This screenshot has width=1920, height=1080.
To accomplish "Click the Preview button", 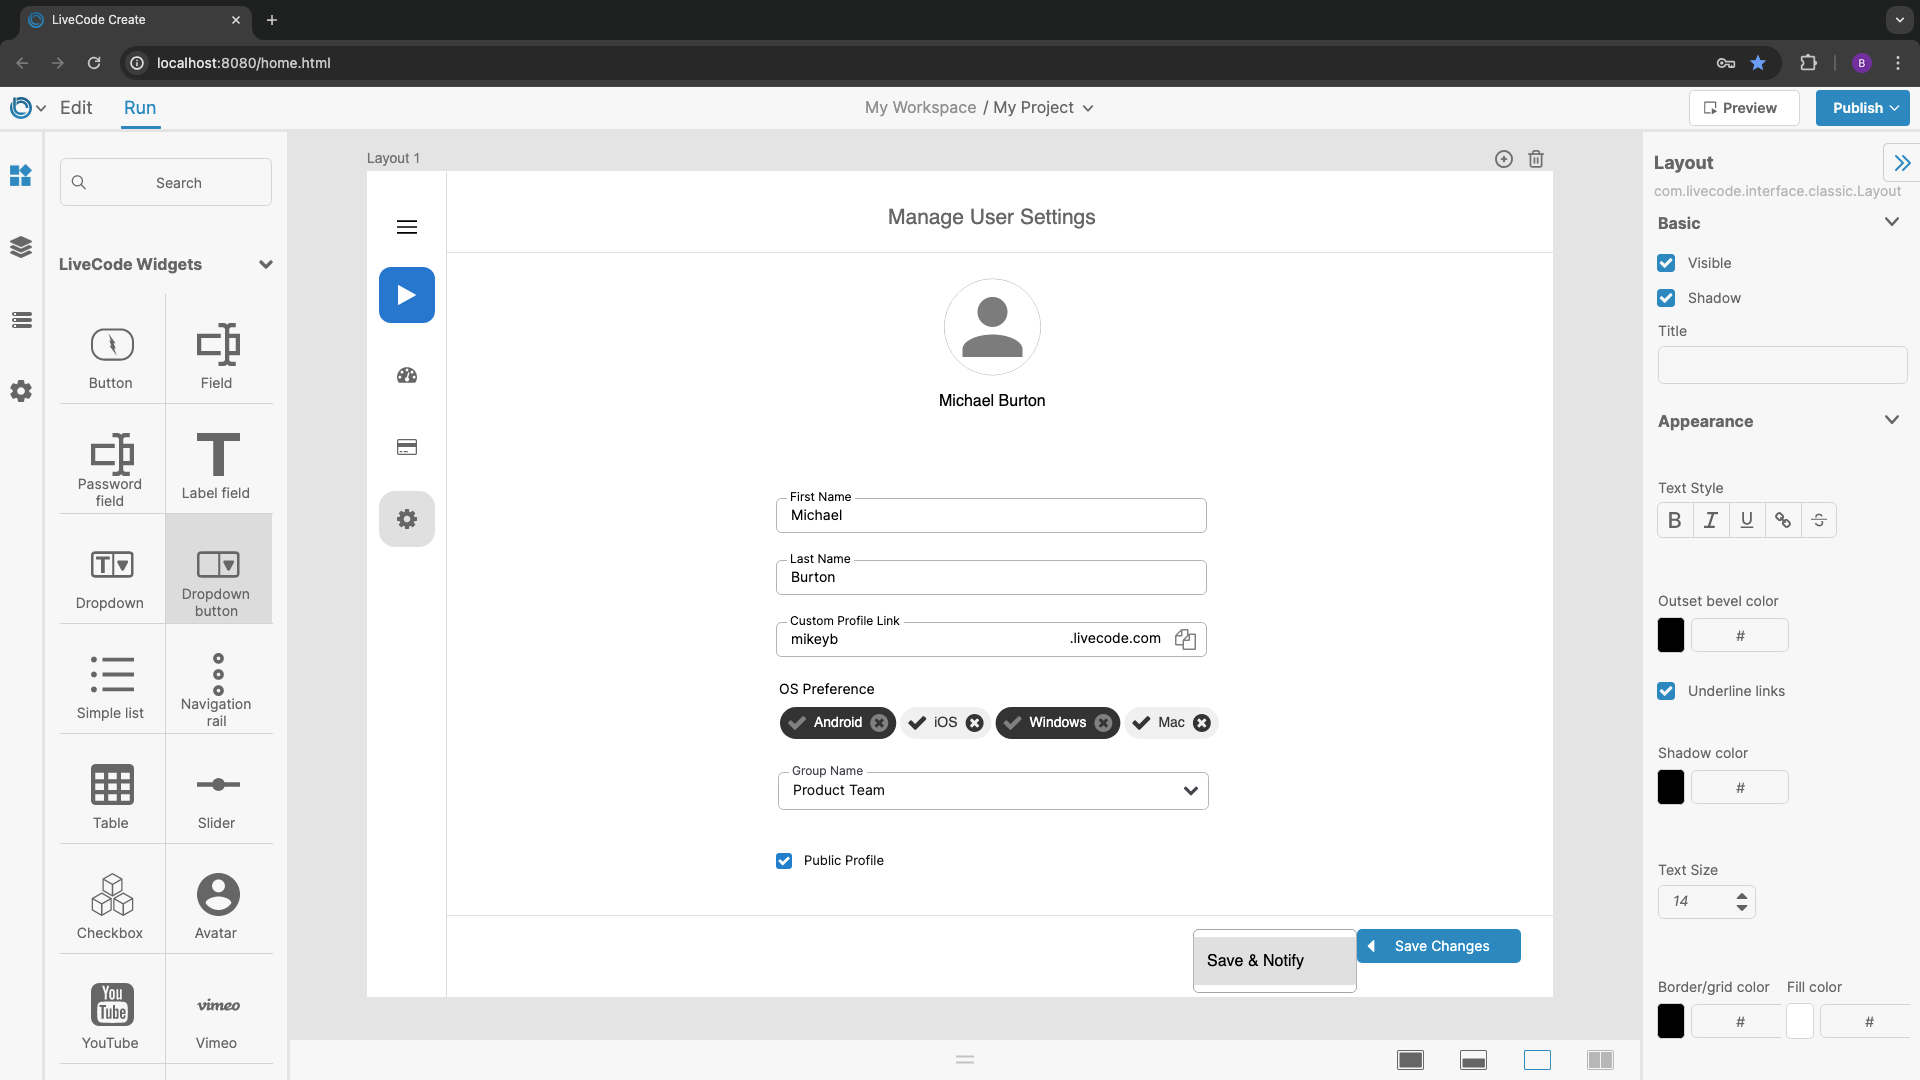I will 1743,108.
